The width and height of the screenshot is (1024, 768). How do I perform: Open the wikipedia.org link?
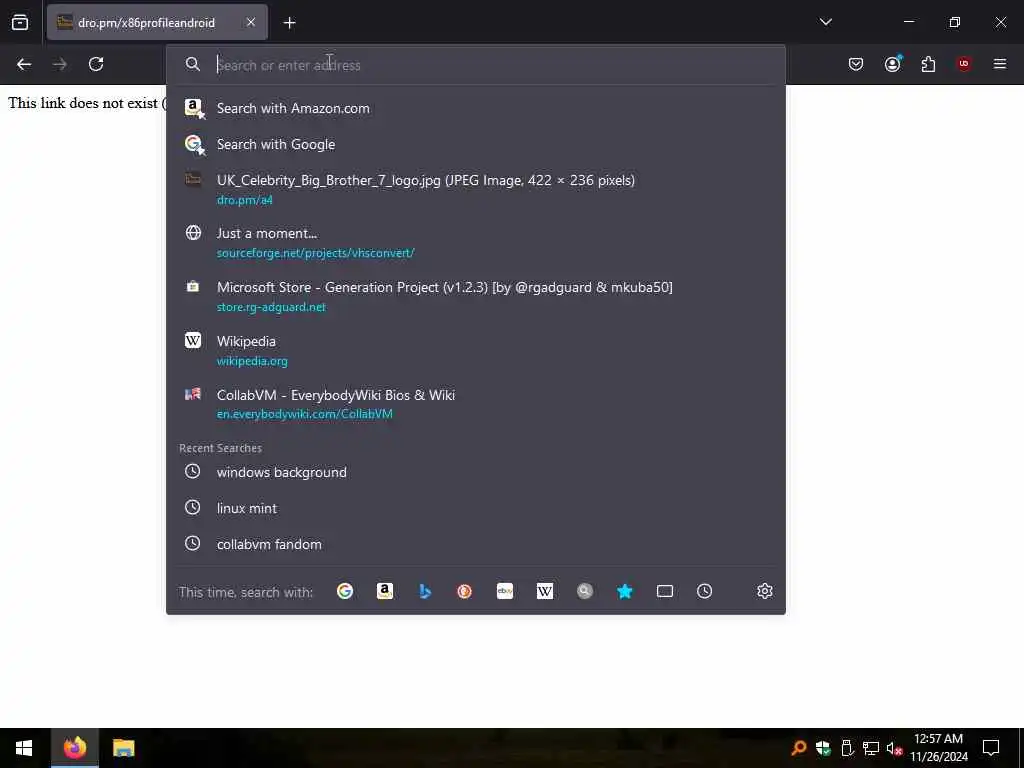coord(252,361)
